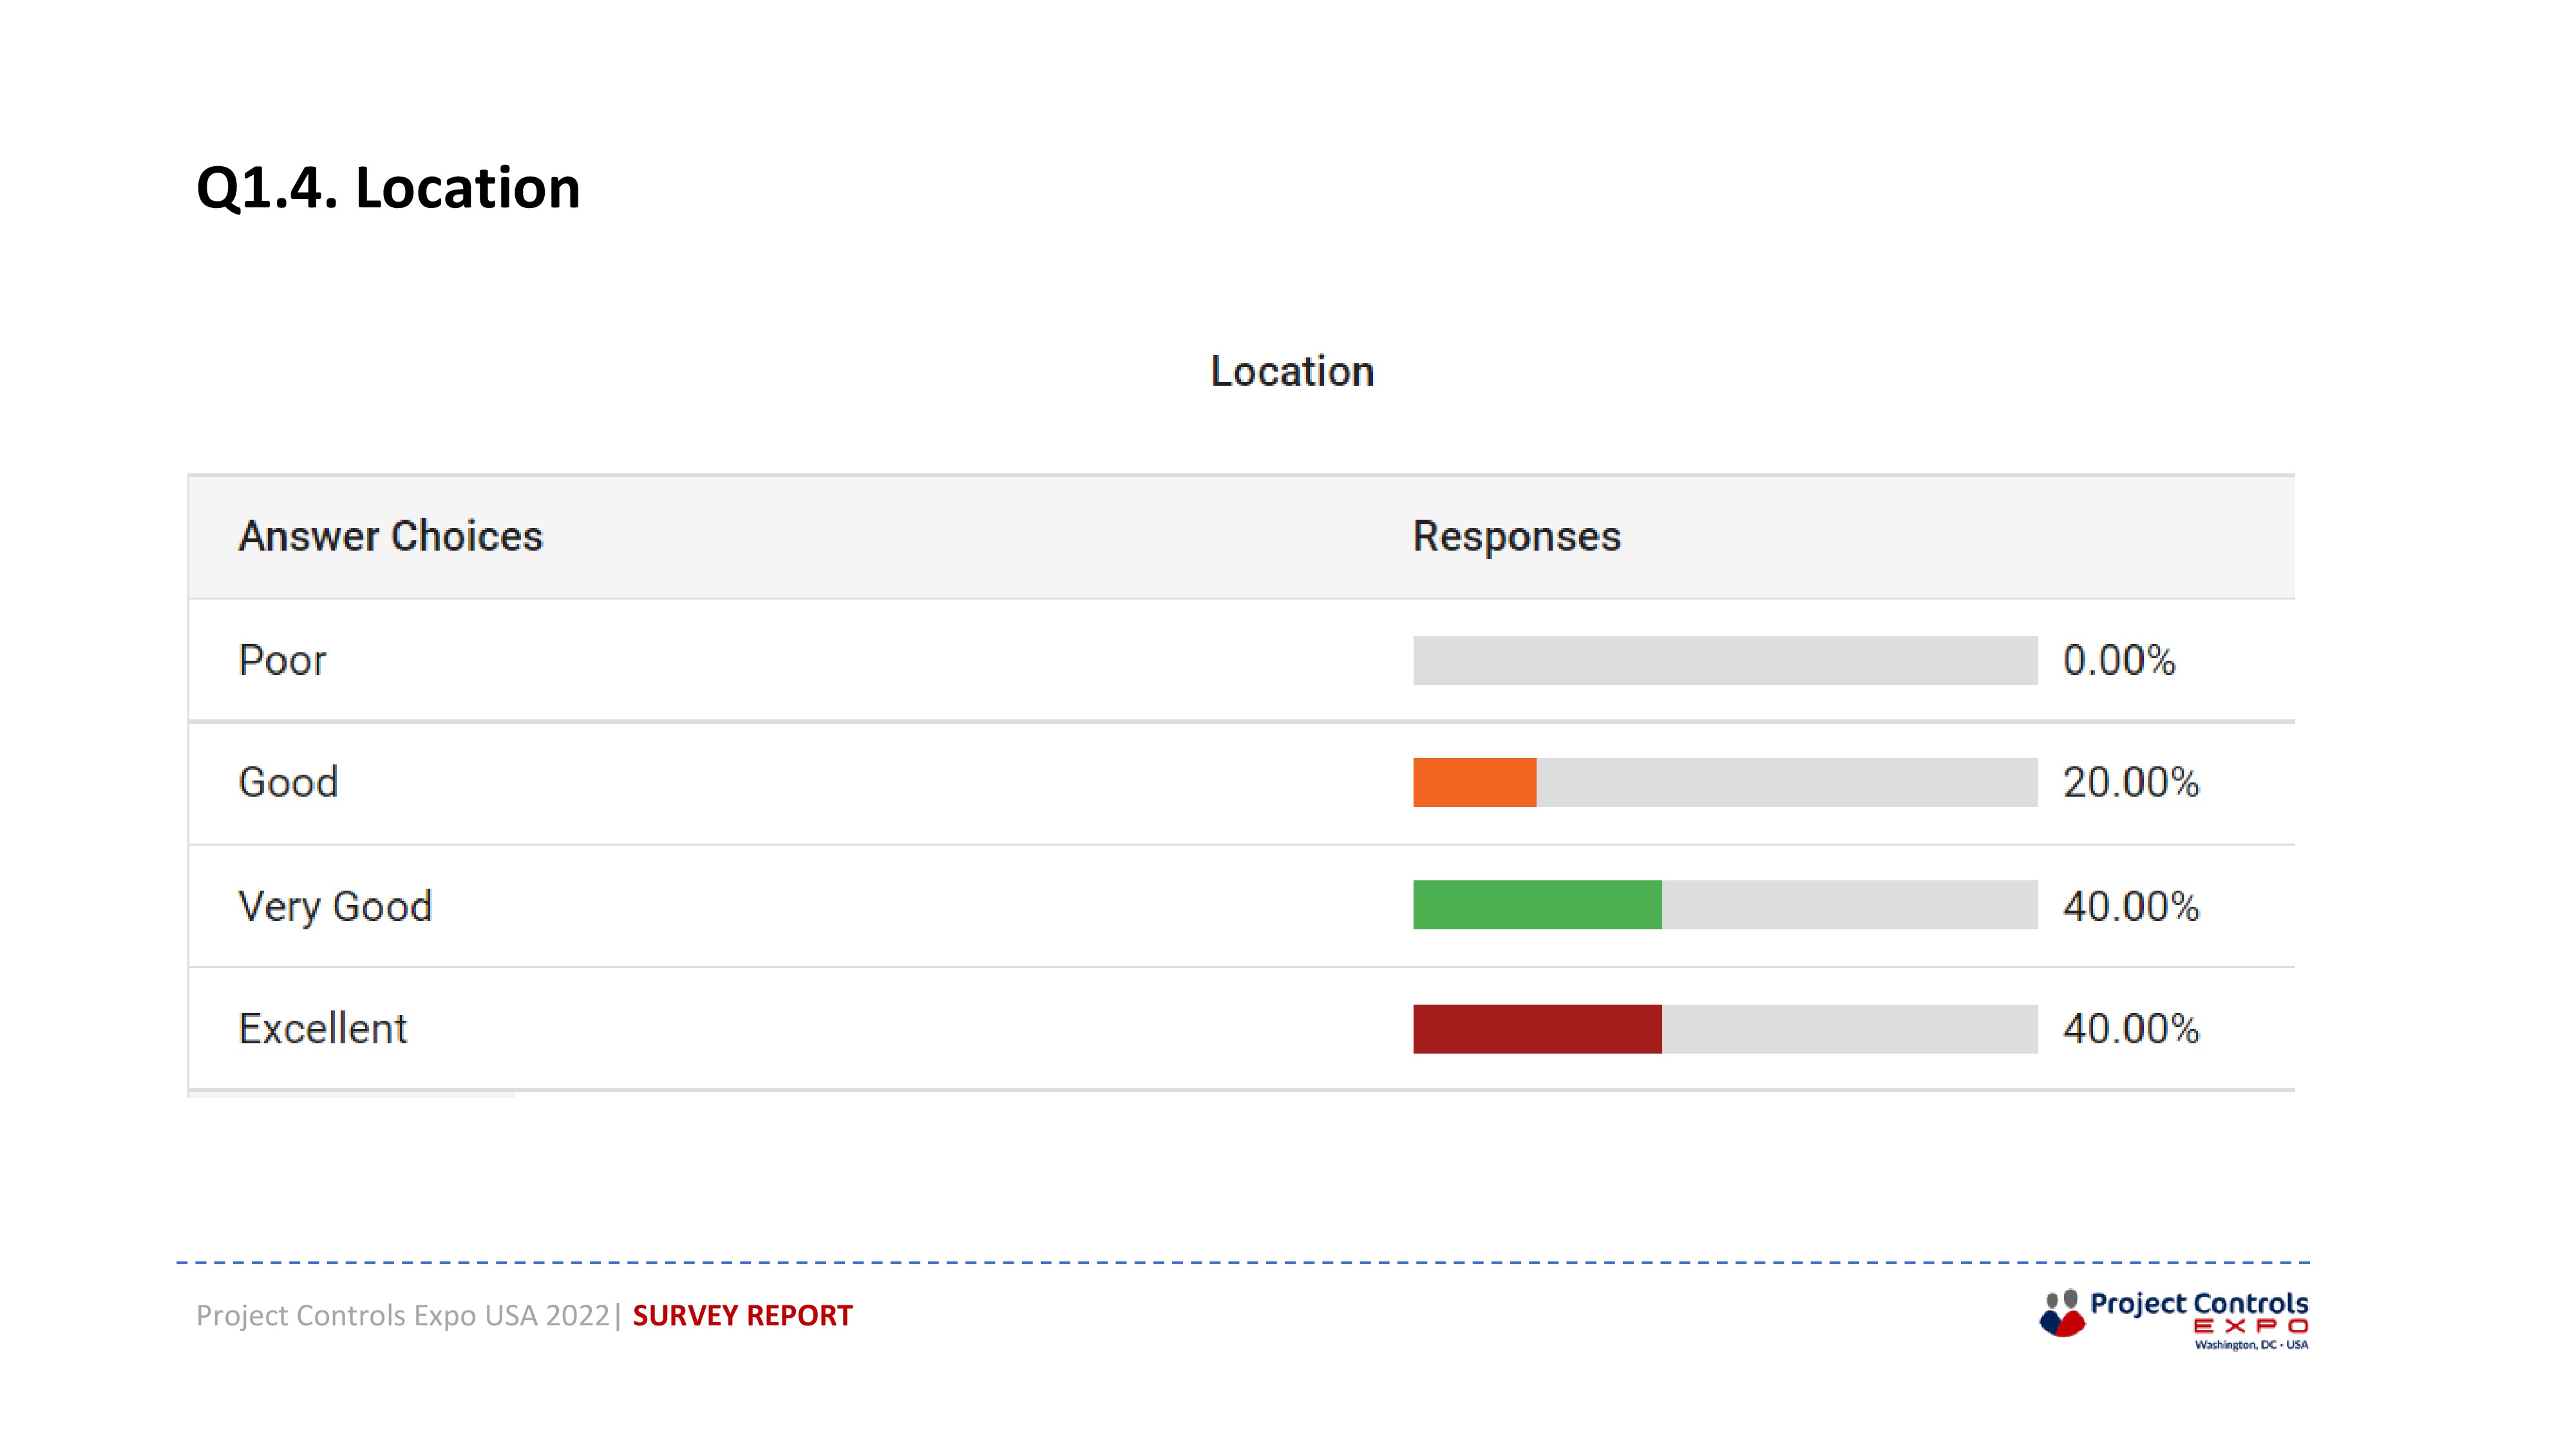
Task: Click the Washington, DC - USA logo caption
Action: (x=2251, y=1345)
